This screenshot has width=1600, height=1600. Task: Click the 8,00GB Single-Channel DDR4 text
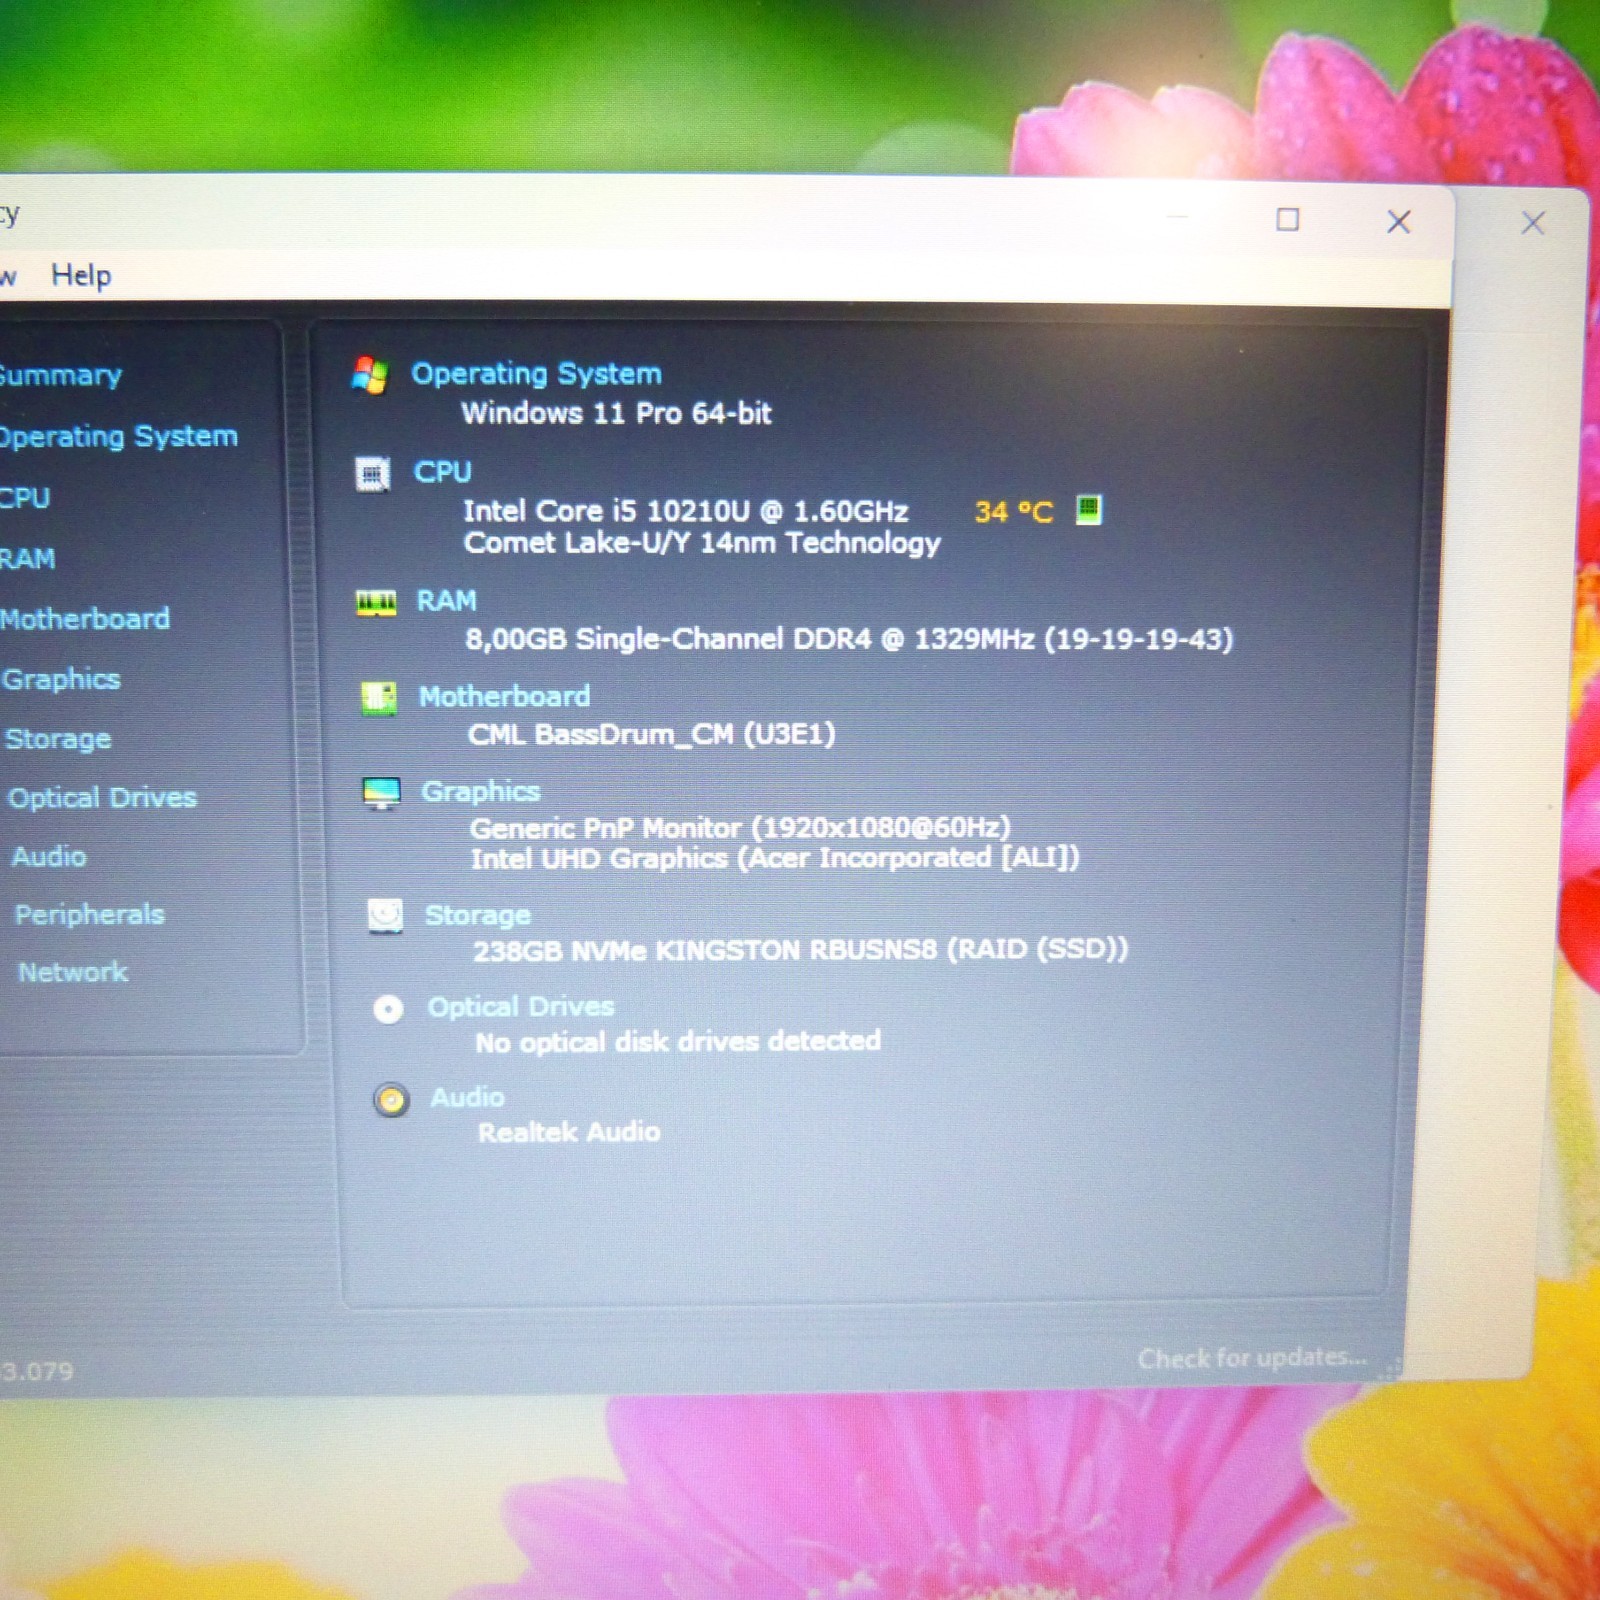click(849, 639)
